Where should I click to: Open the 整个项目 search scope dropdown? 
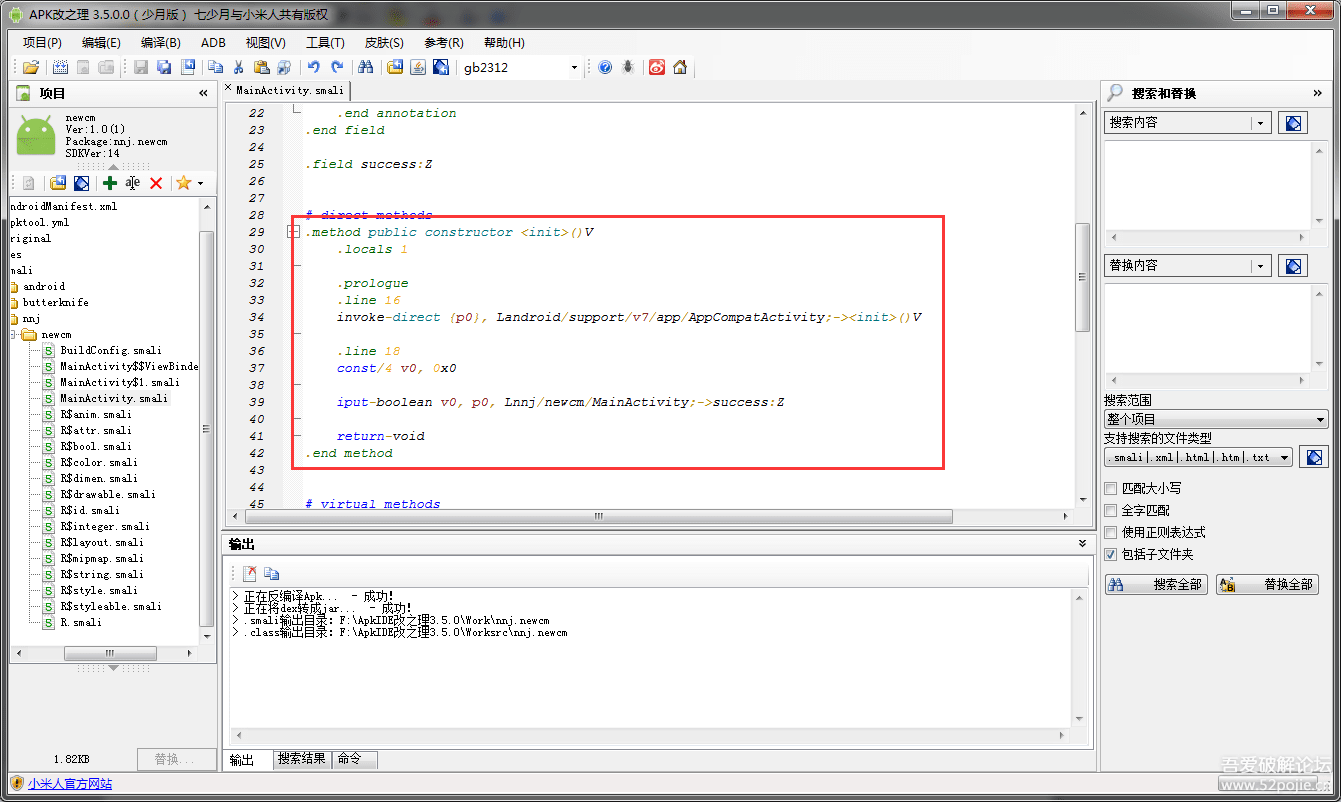tap(1321, 419)
